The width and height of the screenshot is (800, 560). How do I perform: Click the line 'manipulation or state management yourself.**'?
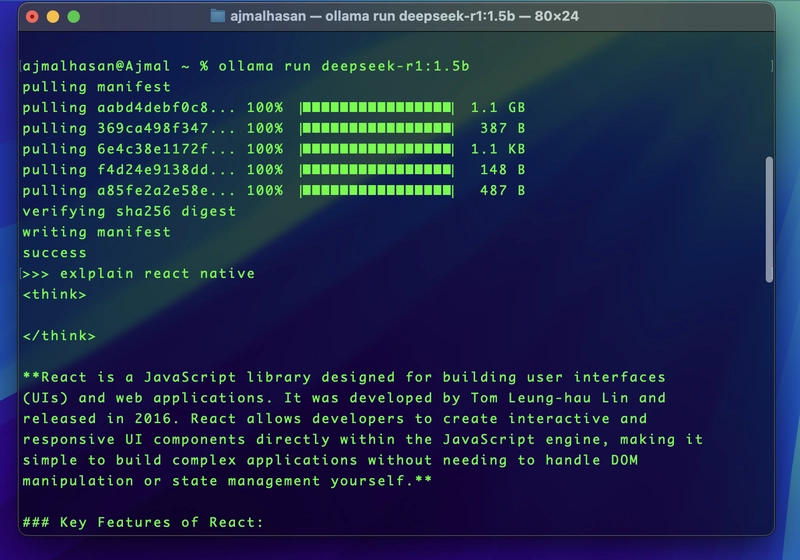pos(227,481)
